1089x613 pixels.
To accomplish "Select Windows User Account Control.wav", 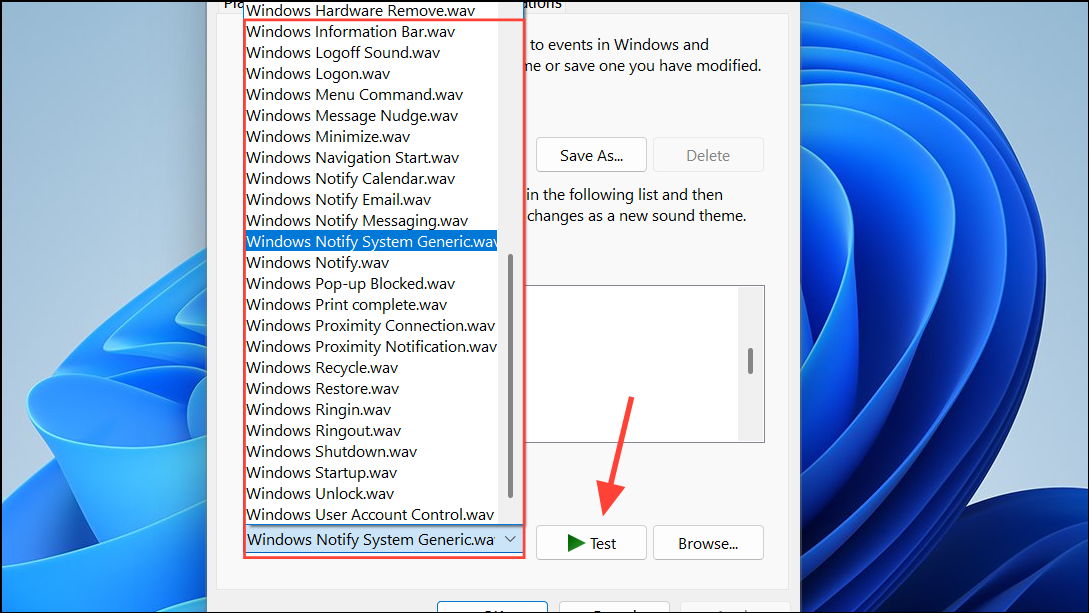I will point(372,514).
